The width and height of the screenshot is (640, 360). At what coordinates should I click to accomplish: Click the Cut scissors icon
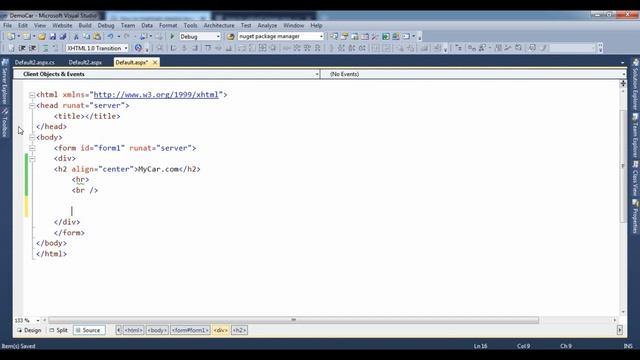(76, 37)
